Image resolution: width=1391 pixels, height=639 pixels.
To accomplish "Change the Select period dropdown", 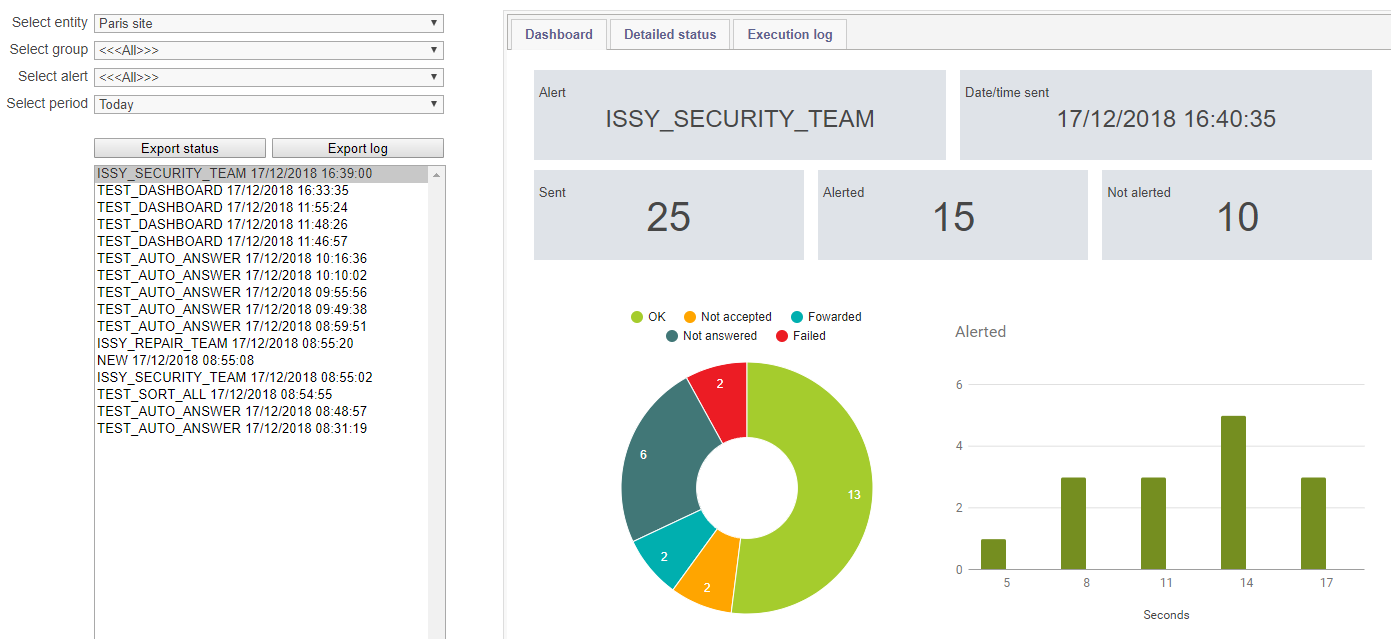I will [x=268, y=104].
